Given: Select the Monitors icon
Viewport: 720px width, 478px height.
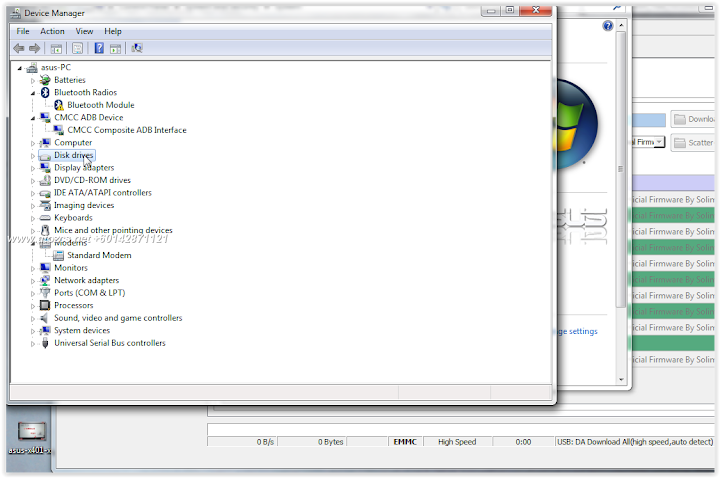Looking at the screenshot, I should pos(45,268).
